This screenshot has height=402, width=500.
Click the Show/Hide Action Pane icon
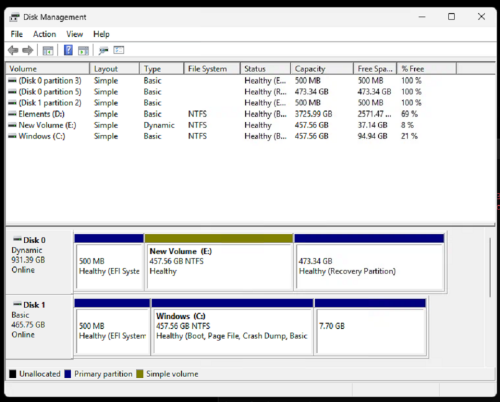point(83,51)
